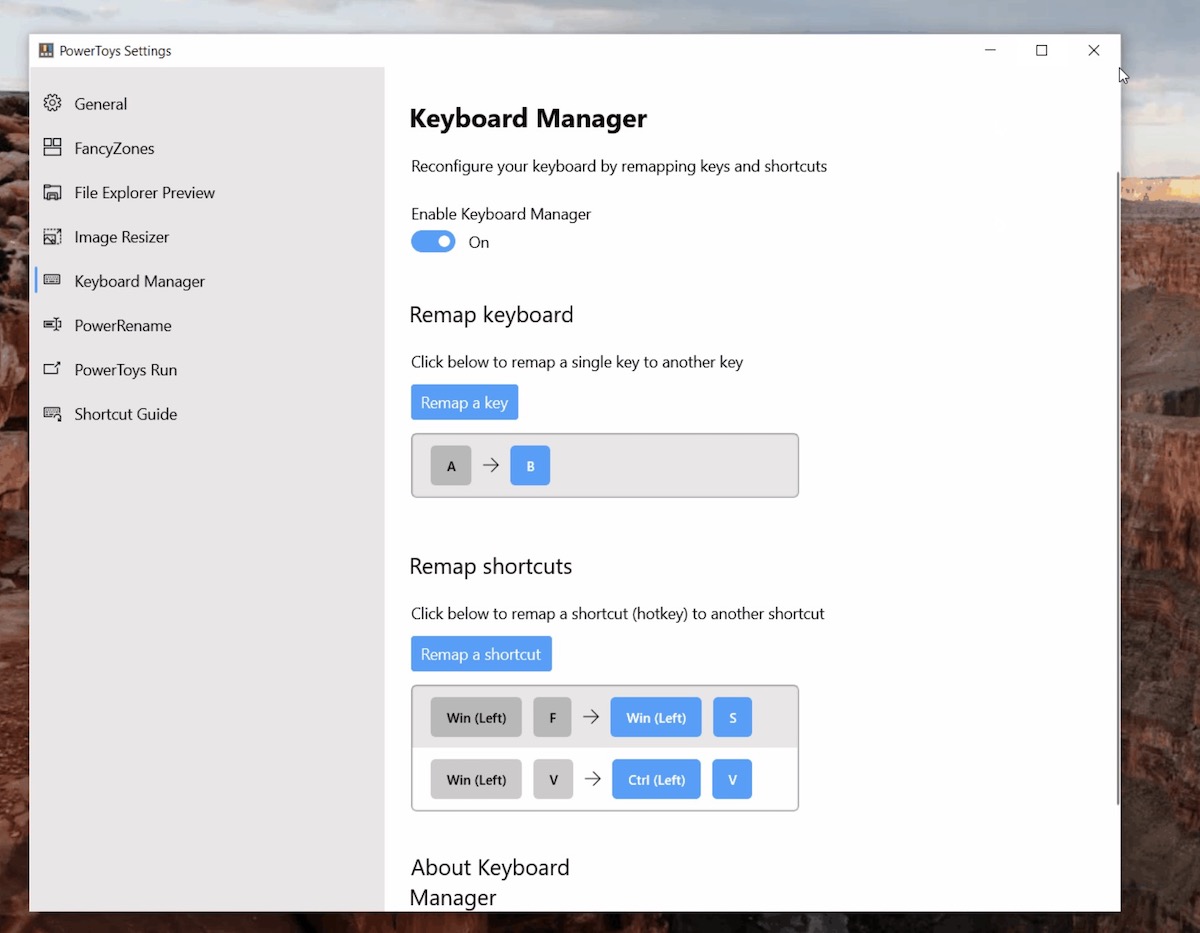Select the FancyZones layout icon in sidebar
The height and width of the screenshot is (933, 1200).
(53, 148)
